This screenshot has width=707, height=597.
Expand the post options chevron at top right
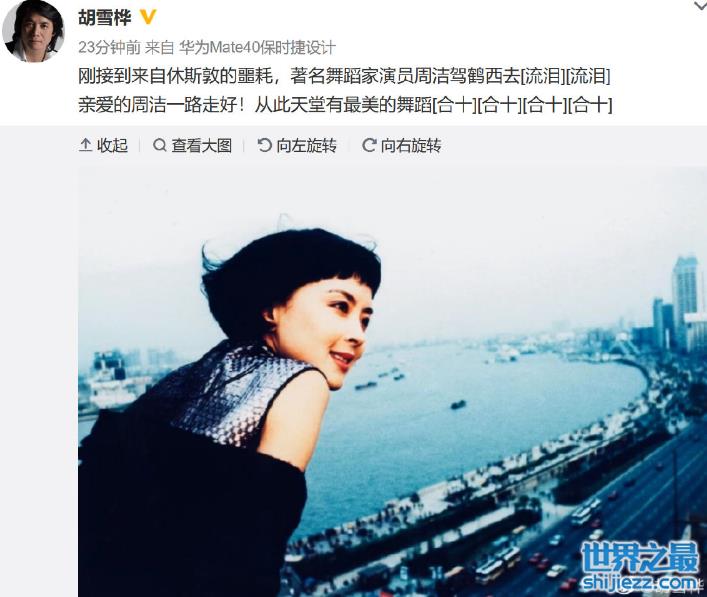700,5
